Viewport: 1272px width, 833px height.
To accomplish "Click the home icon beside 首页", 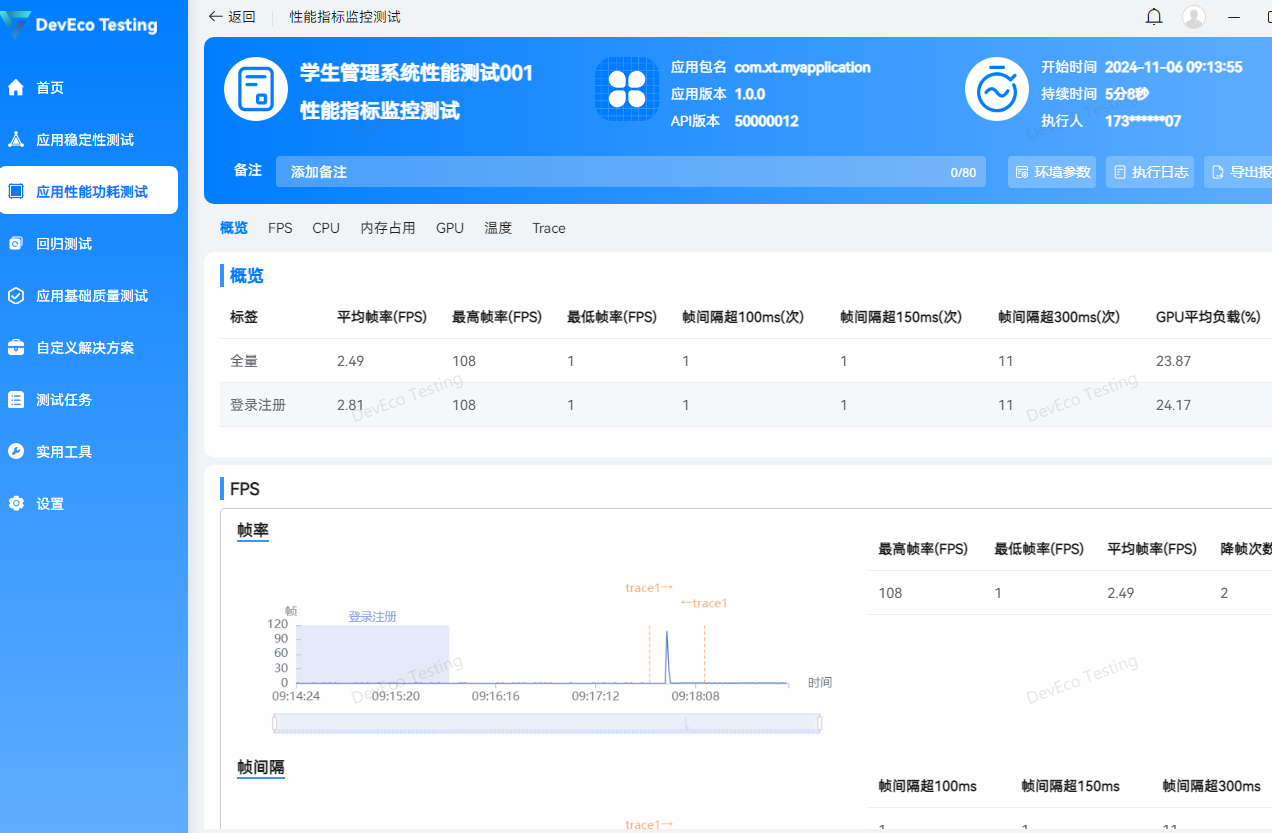I will (16, 88).
